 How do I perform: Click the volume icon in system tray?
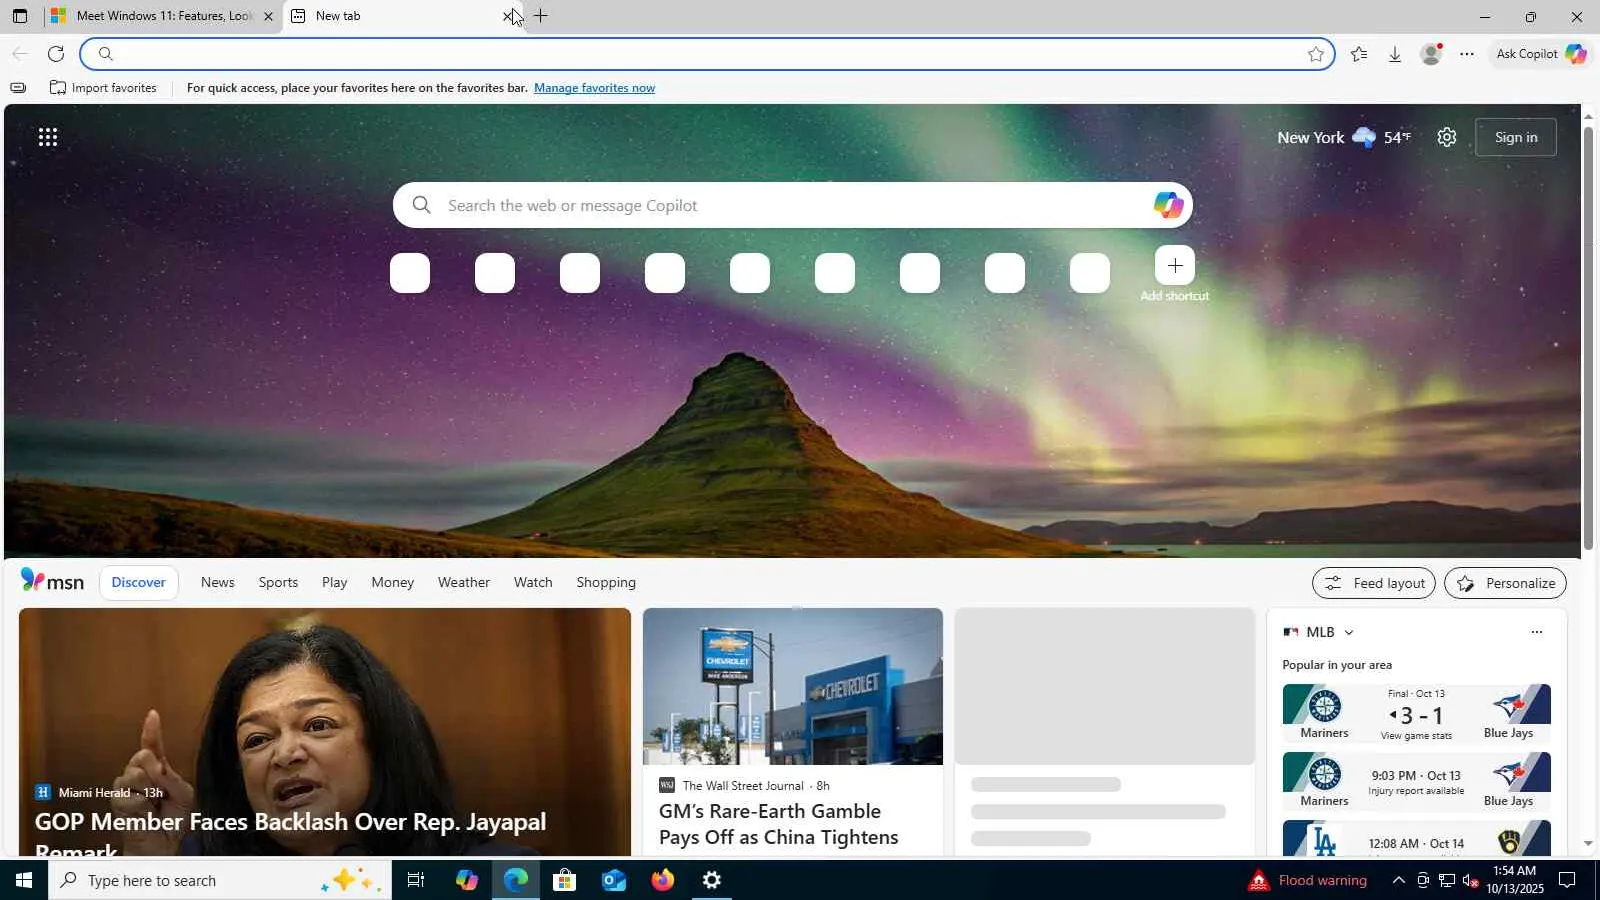tap(1471, 880)
